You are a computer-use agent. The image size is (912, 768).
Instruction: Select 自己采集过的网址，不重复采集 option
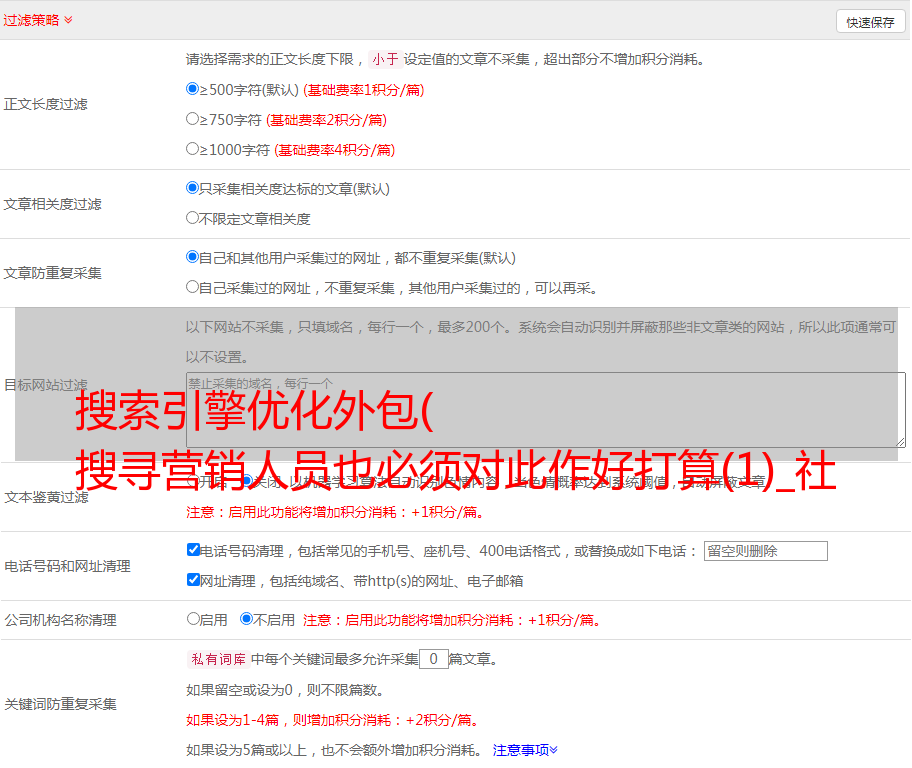coord(192,287)
